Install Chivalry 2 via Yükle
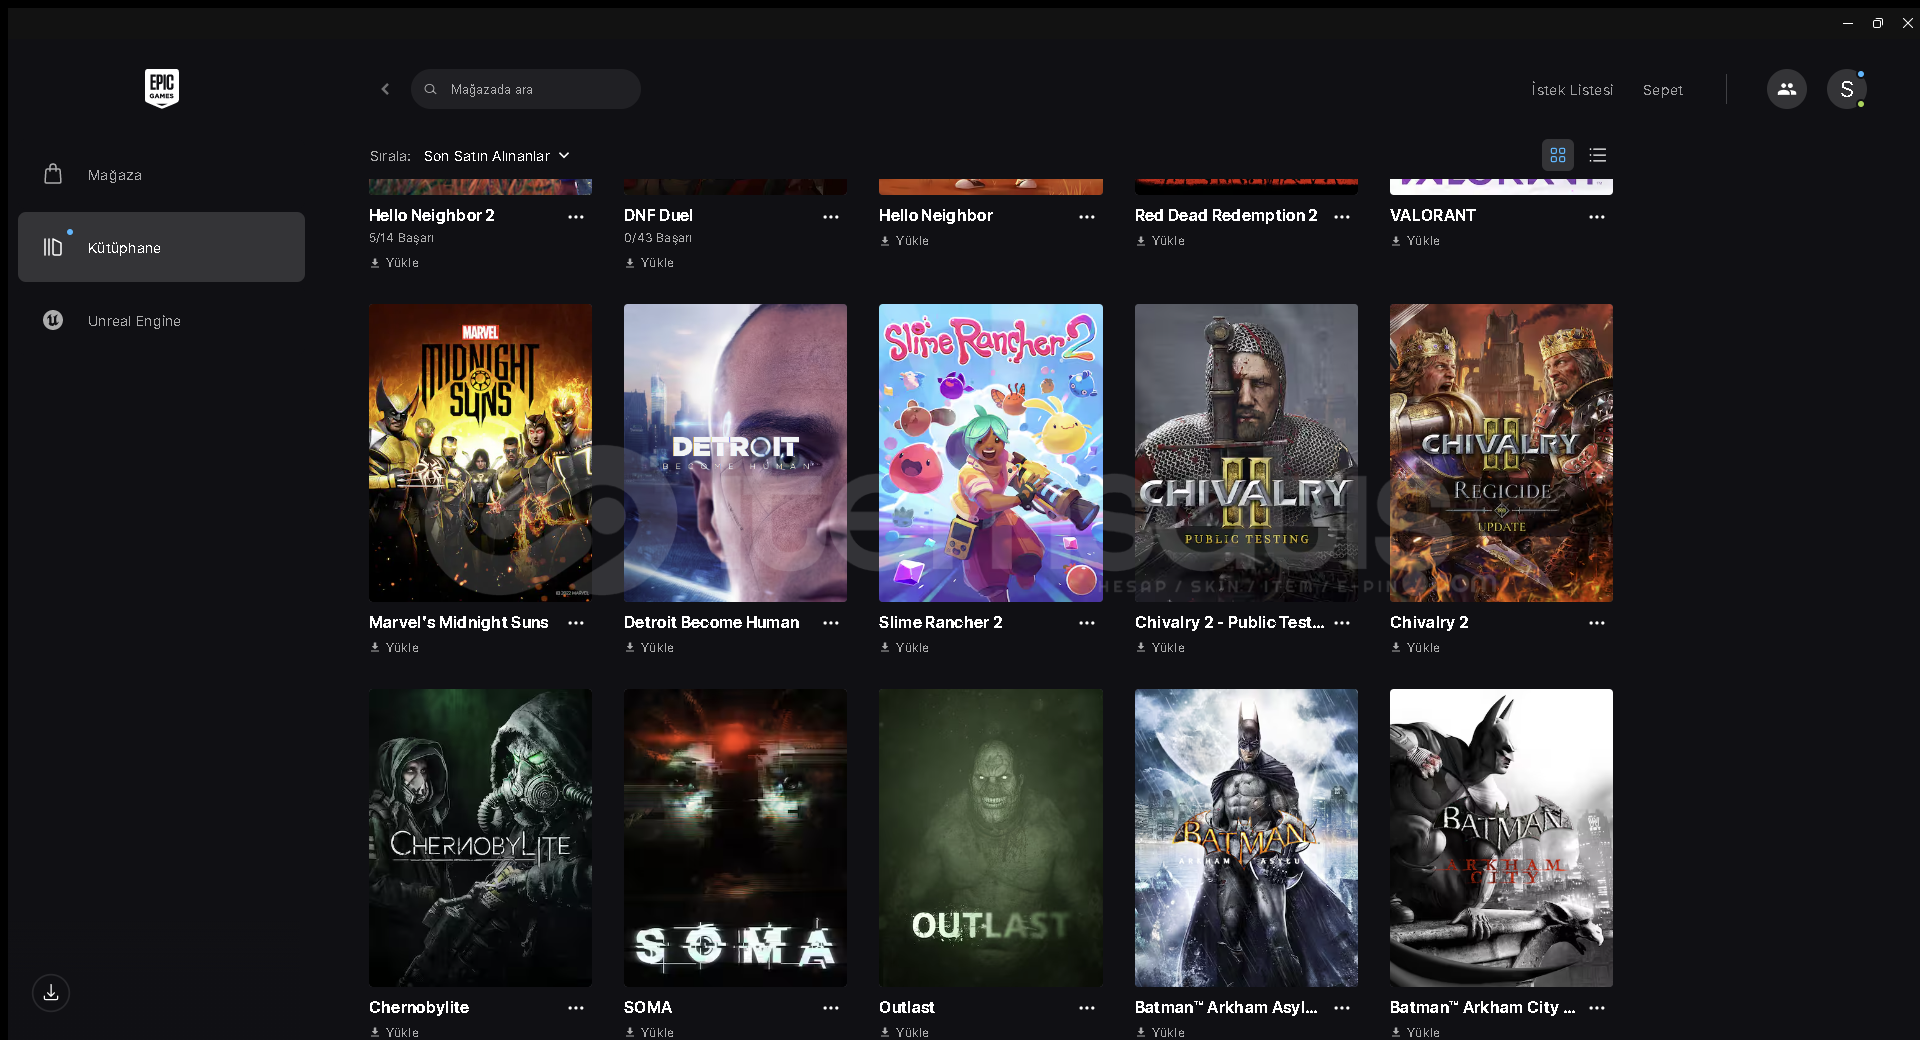 point(1415,648)
